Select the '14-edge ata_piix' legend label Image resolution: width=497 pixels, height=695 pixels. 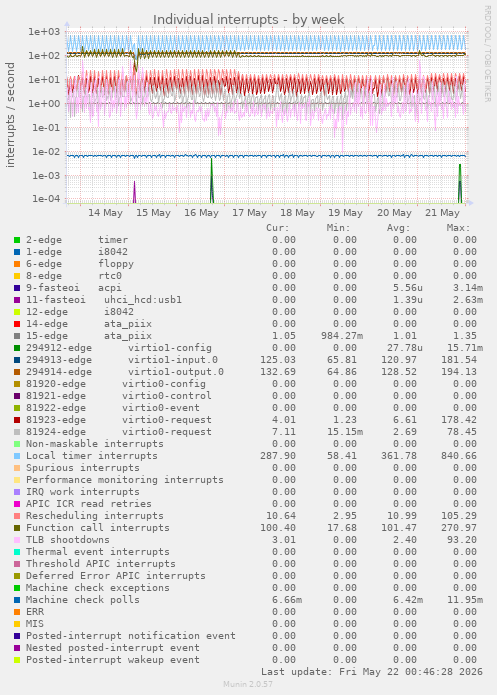pyautogui.click(x=89, y=324)
